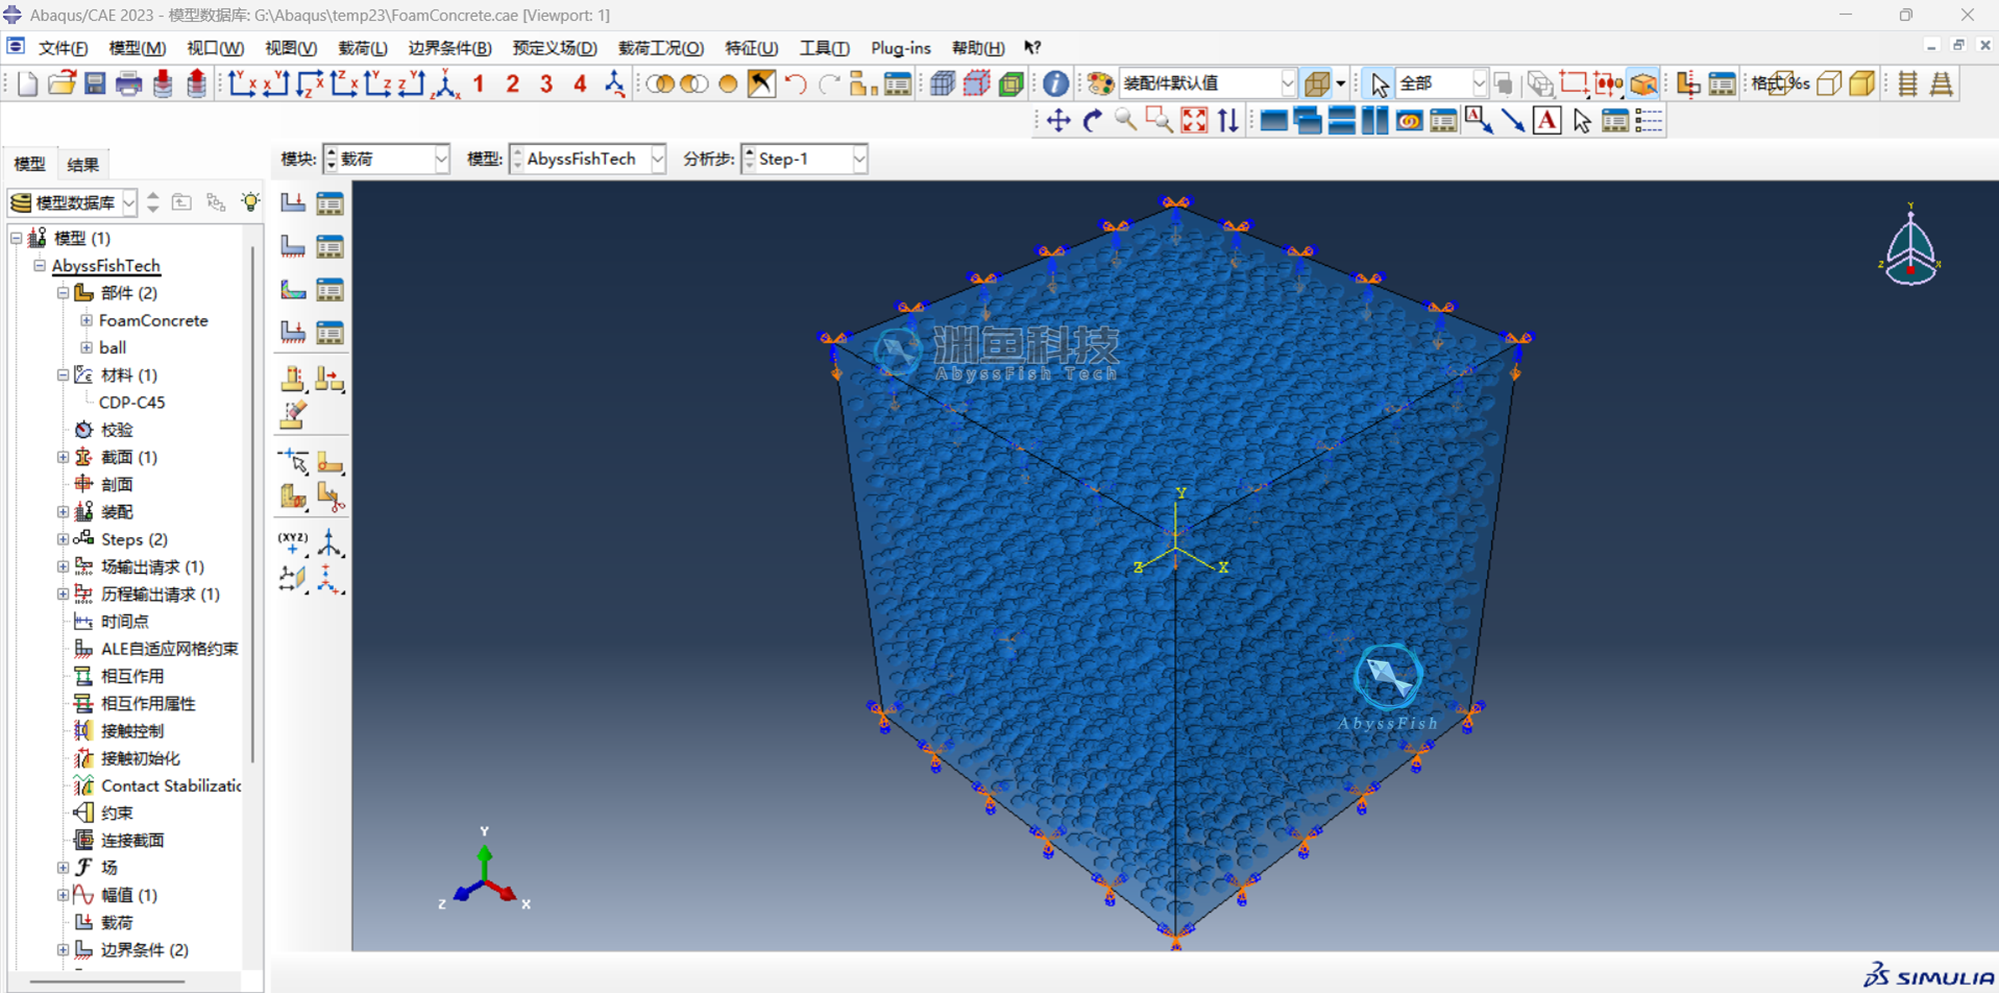The image size is (1999, 993).
Task: Expand the Steps (2) node
Action: [63, 540]
